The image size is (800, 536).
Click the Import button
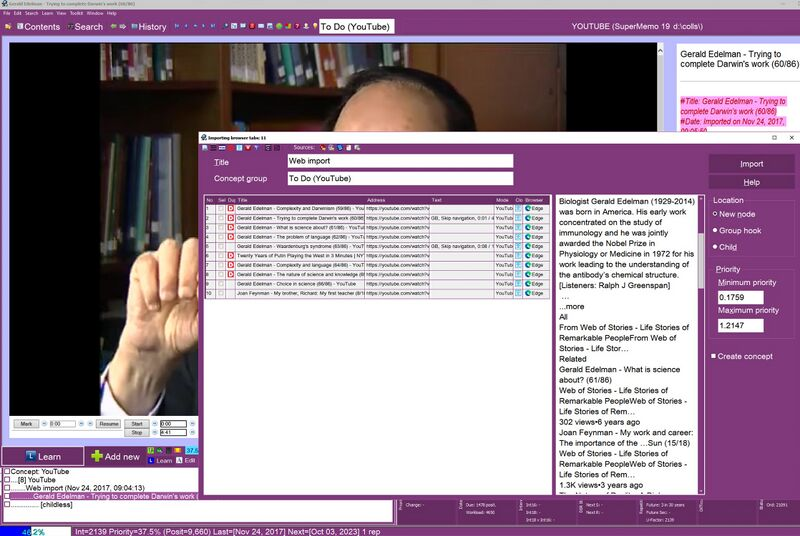(751, 164)
